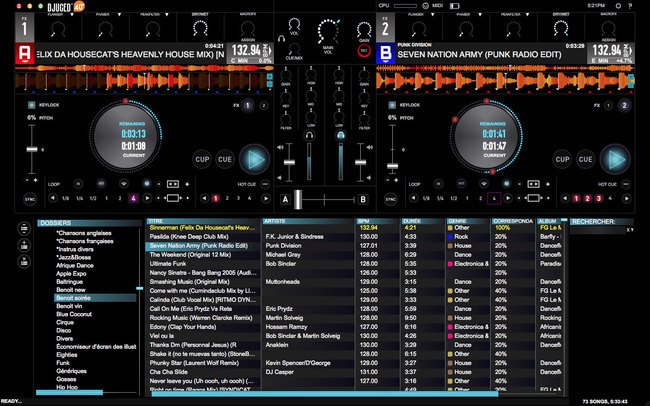Click deck B blue load indicator
The height and width of the screenshot is (406, 650).
tap(386, 53)
